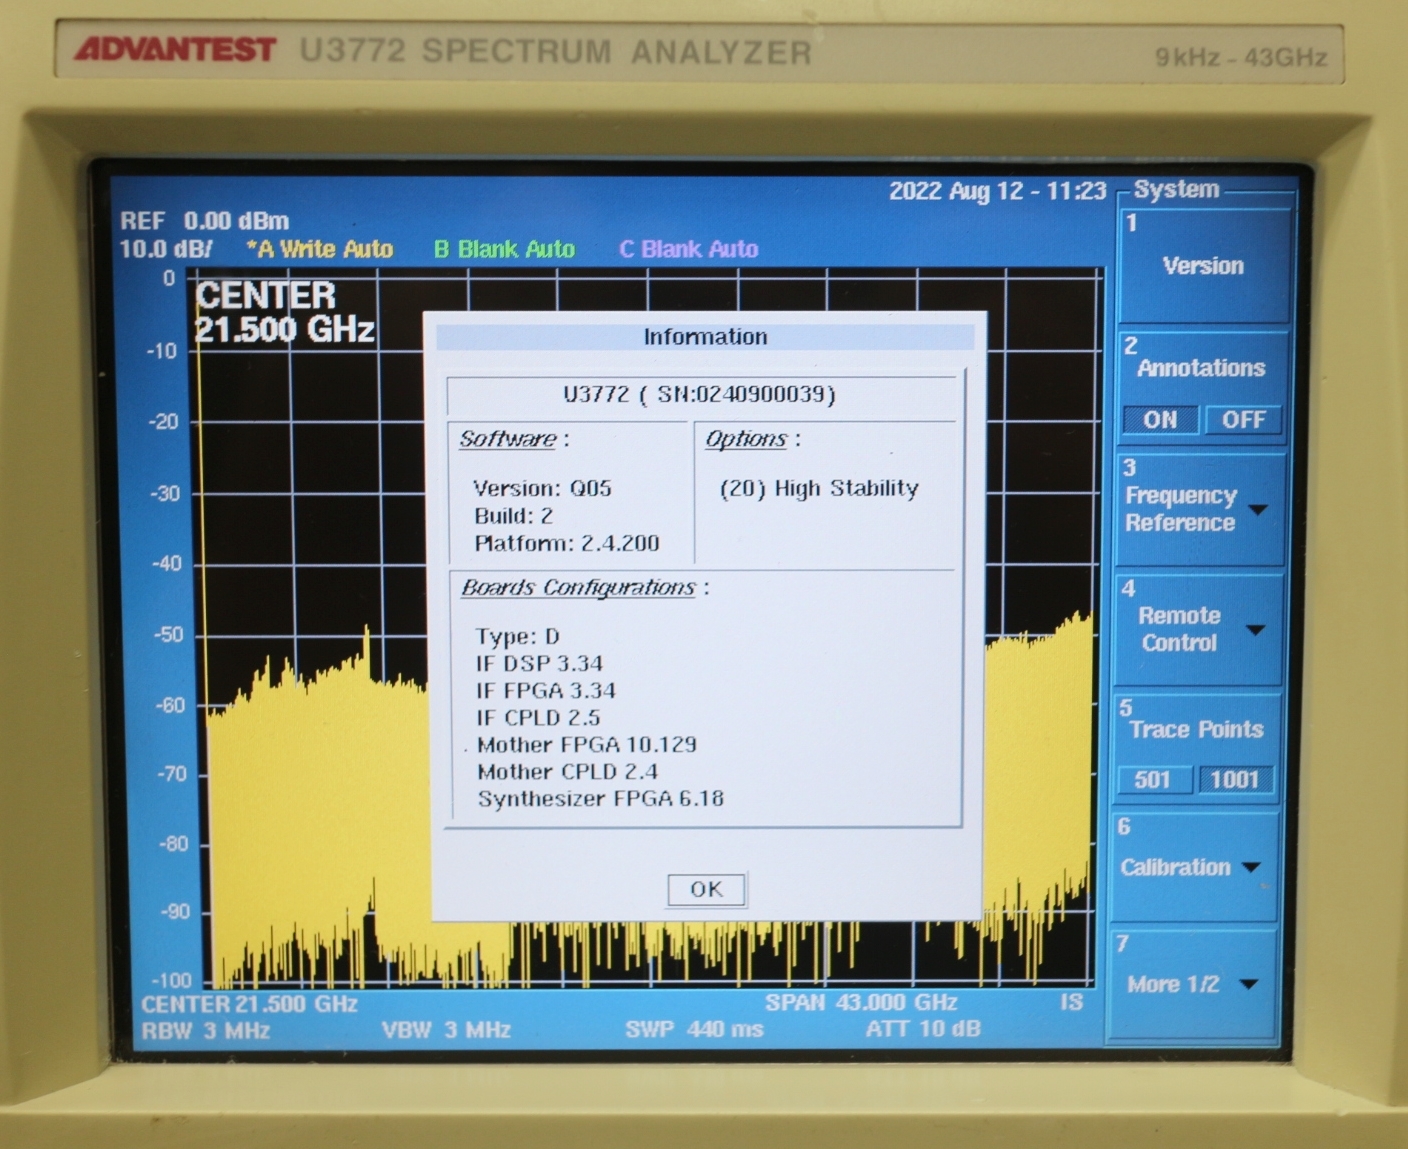Click the (20) High Stability option text

click(819, 488)
